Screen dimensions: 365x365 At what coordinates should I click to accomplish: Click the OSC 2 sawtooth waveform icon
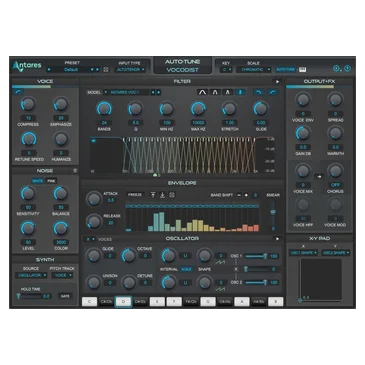[x=220, y=289]
